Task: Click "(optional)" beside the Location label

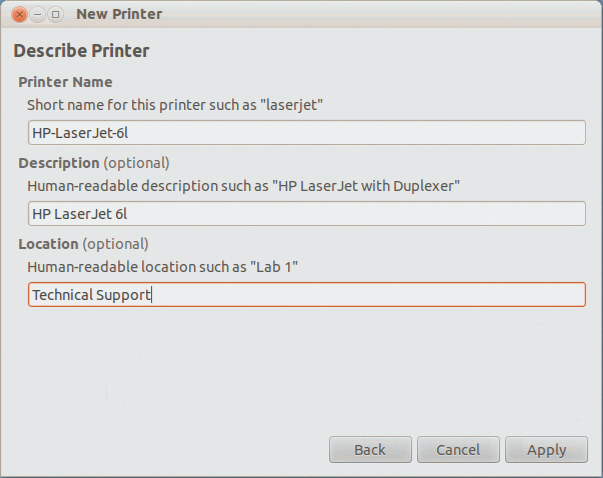Action: 115,244
